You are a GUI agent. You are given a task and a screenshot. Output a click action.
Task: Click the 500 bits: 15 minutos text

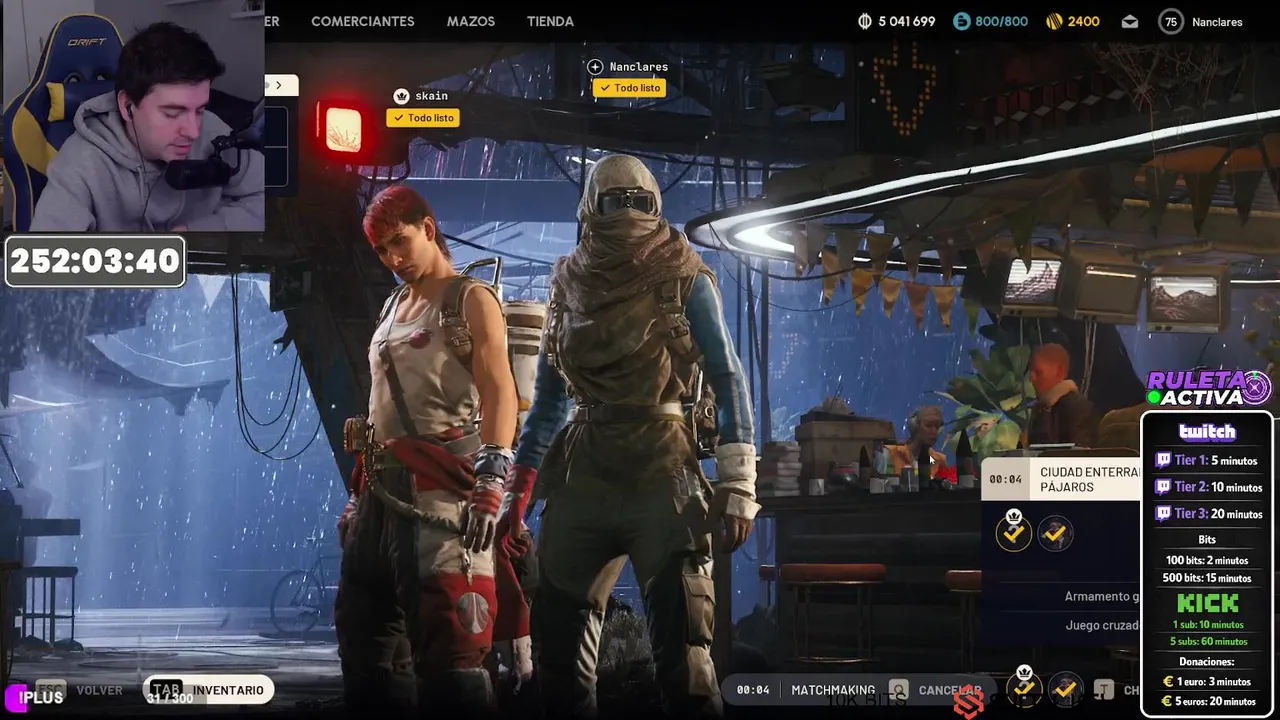click(x=1207, y=578)
